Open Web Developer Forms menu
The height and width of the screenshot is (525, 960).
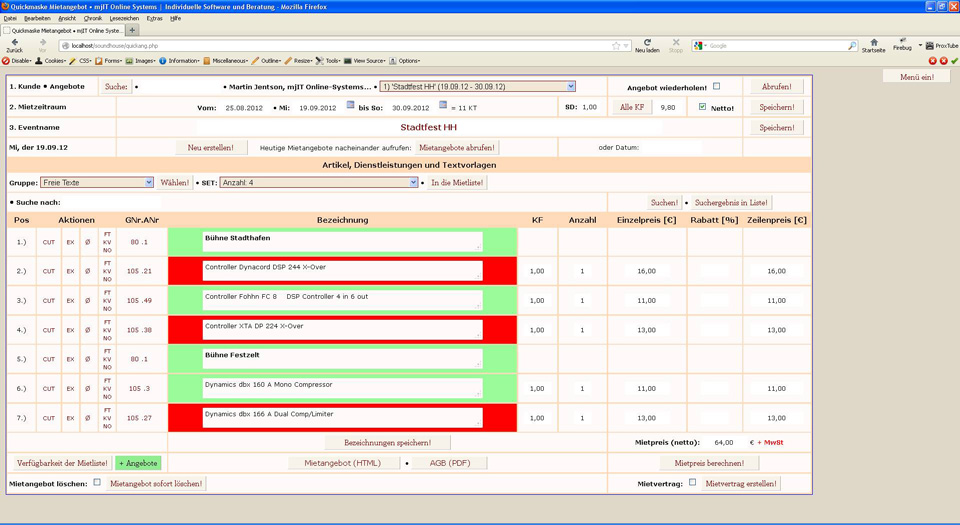coord(108,61)
